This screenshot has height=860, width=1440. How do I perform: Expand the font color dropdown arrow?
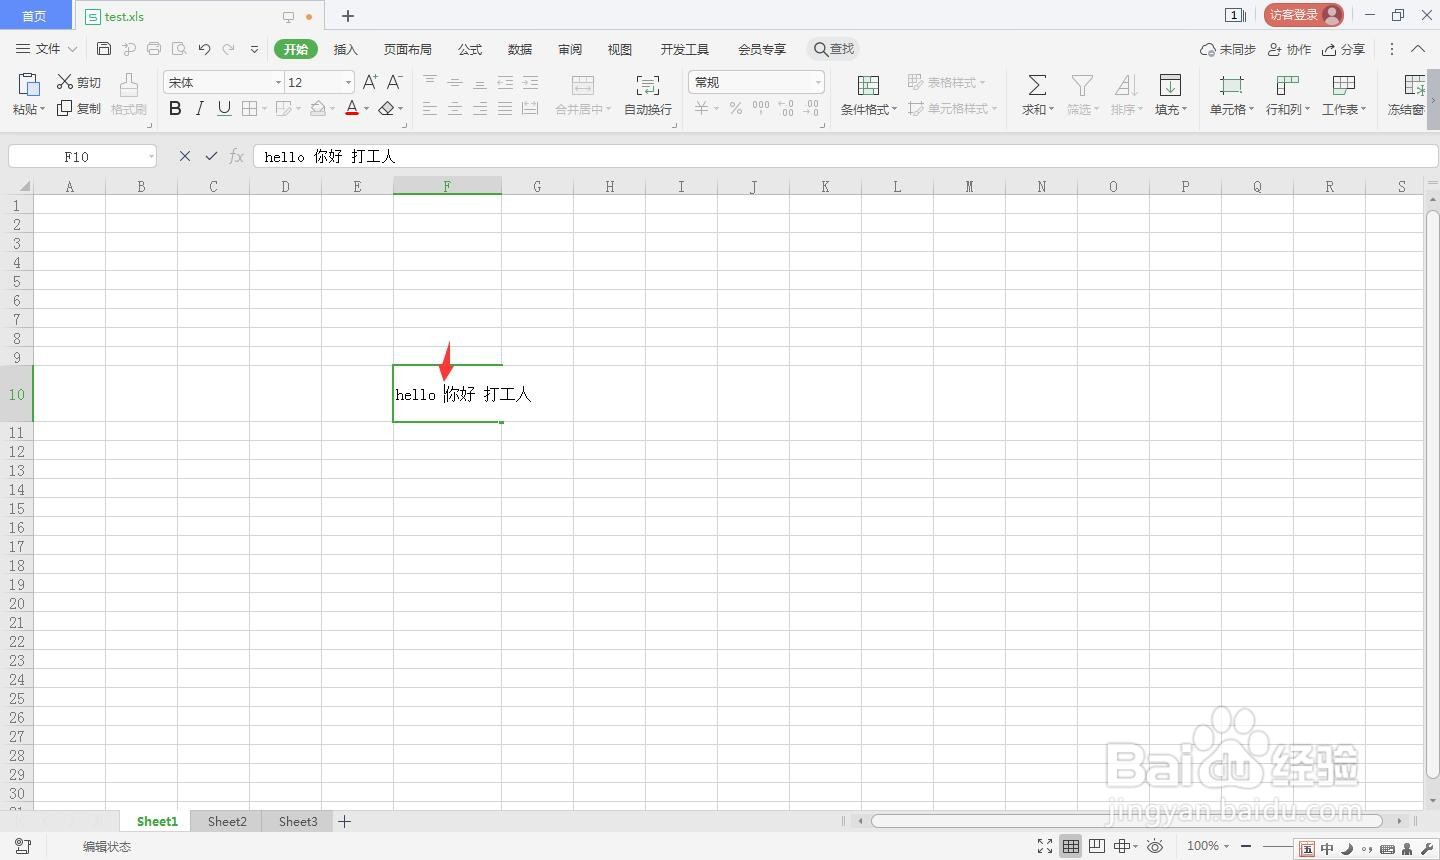pos(366,109)
